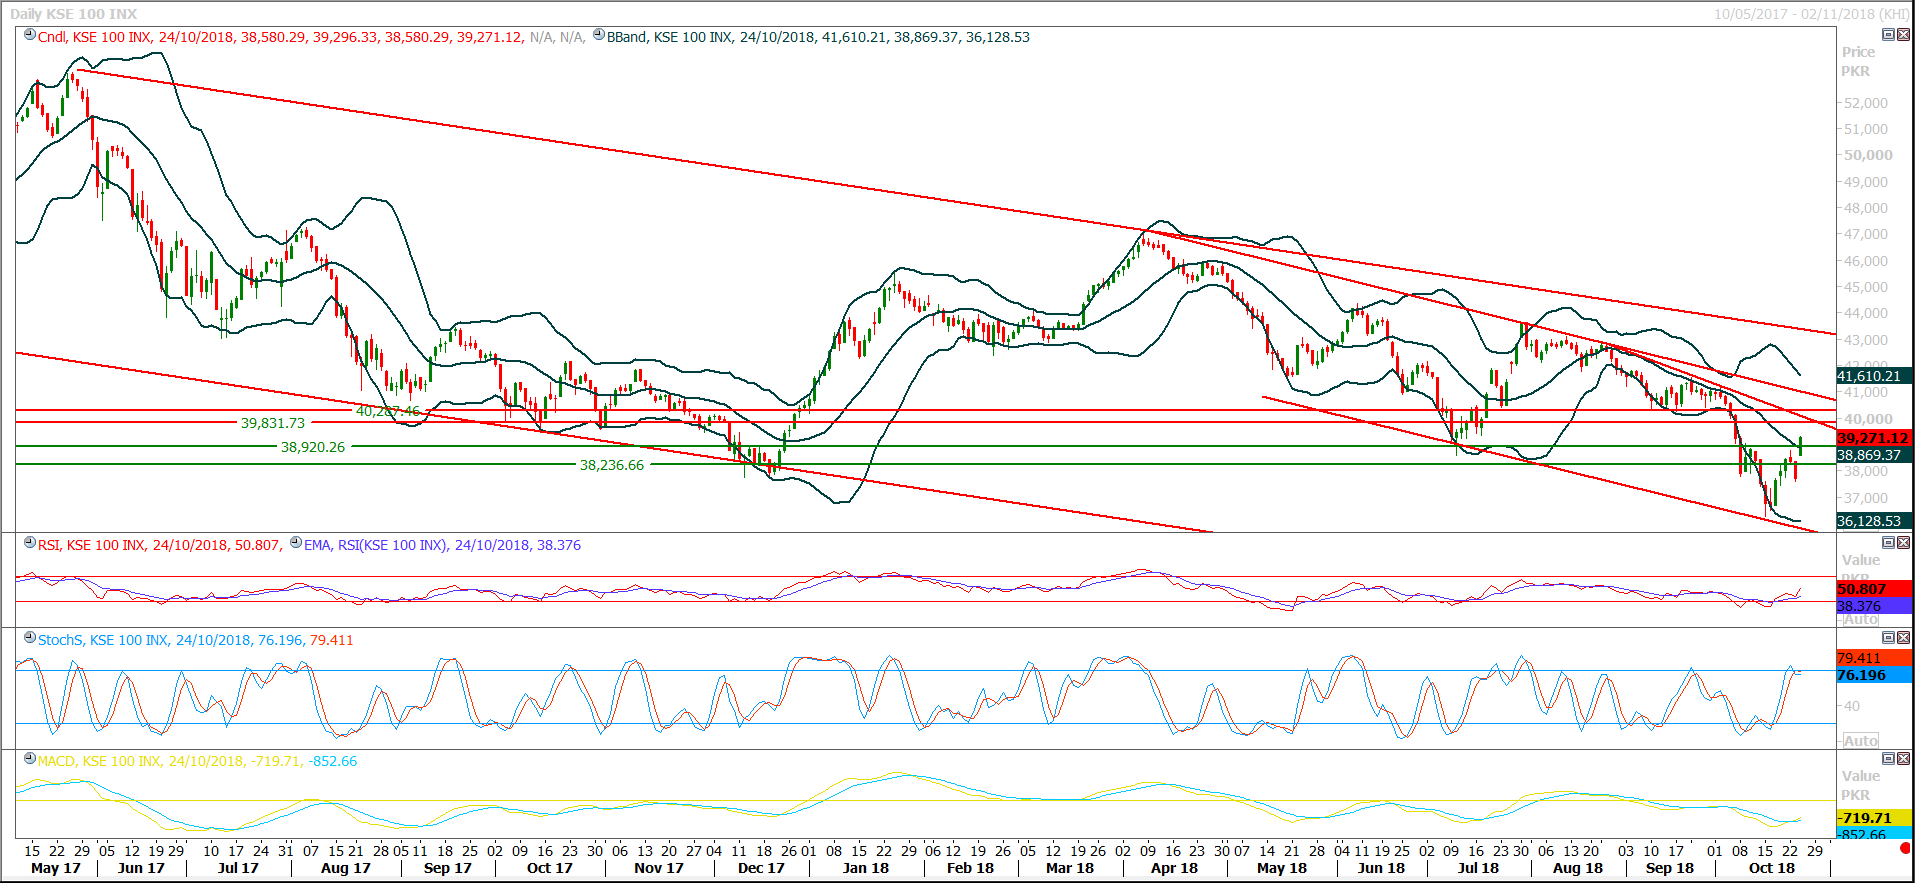
Task: Maximize the RSI indicator pane
Action: point(1888,543)
